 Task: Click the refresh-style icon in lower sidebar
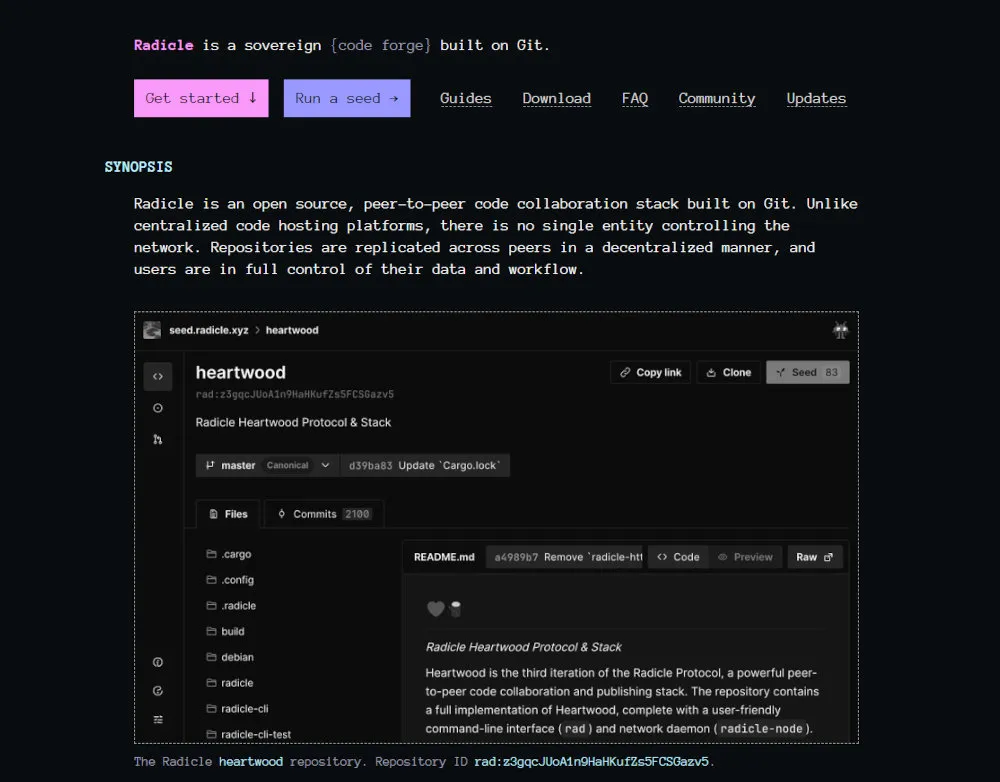[x=158, y=691]
